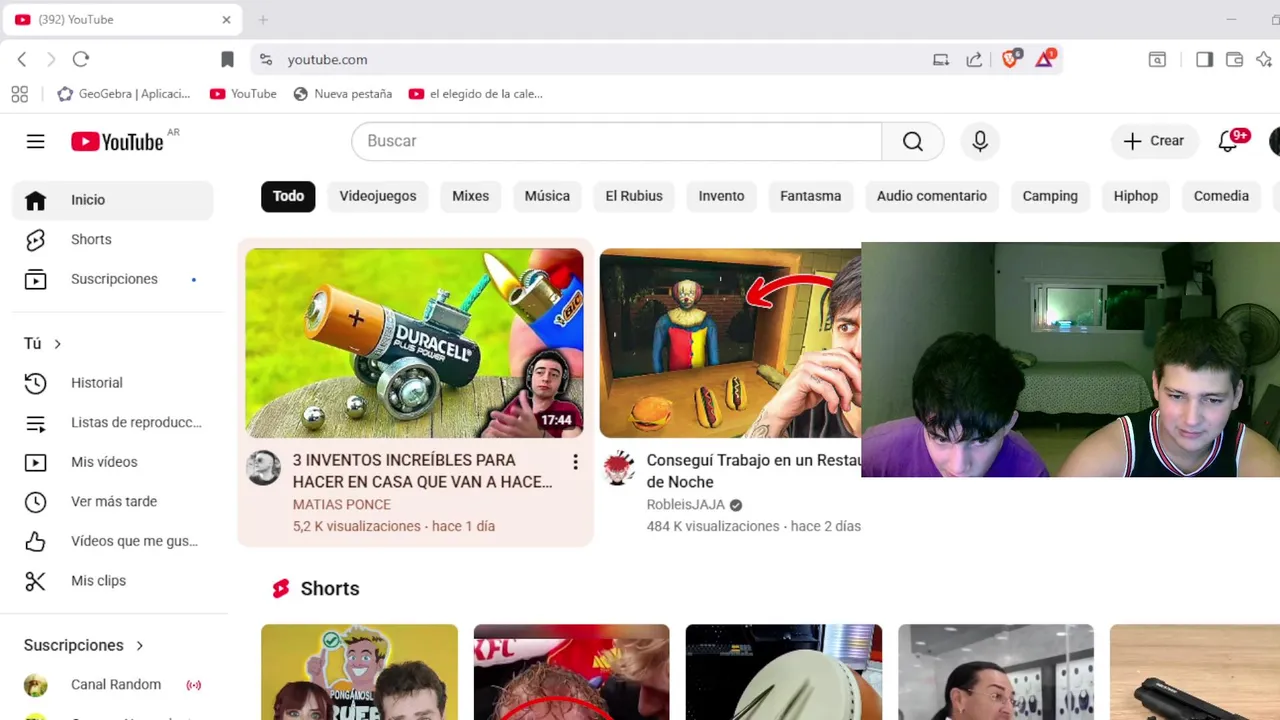Select the Mixes filter chip

click(470, 196)
